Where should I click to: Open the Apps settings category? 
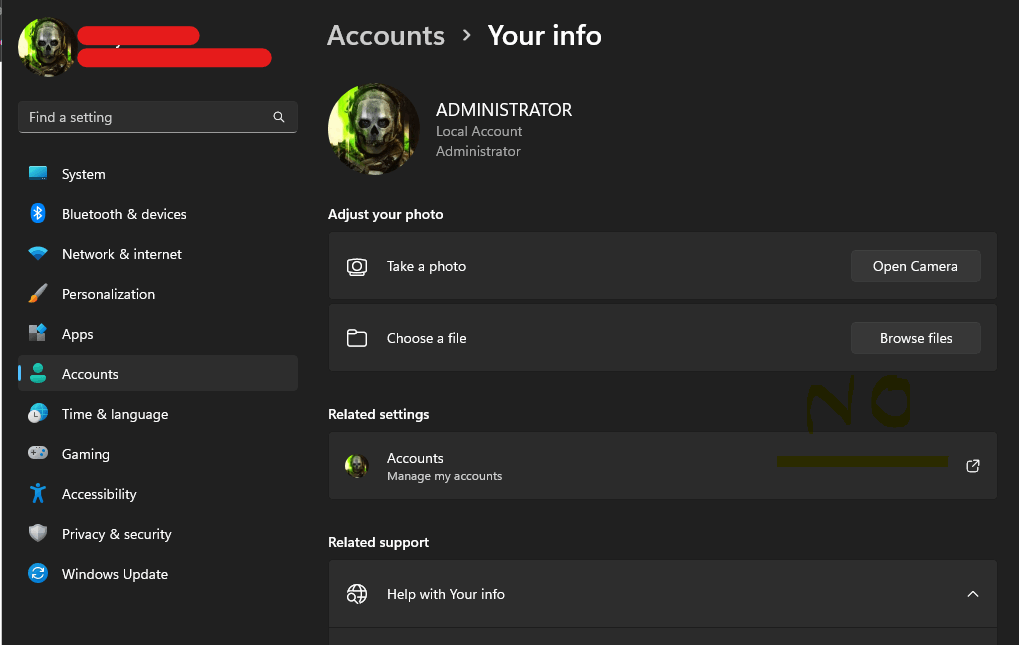point(158,334)
